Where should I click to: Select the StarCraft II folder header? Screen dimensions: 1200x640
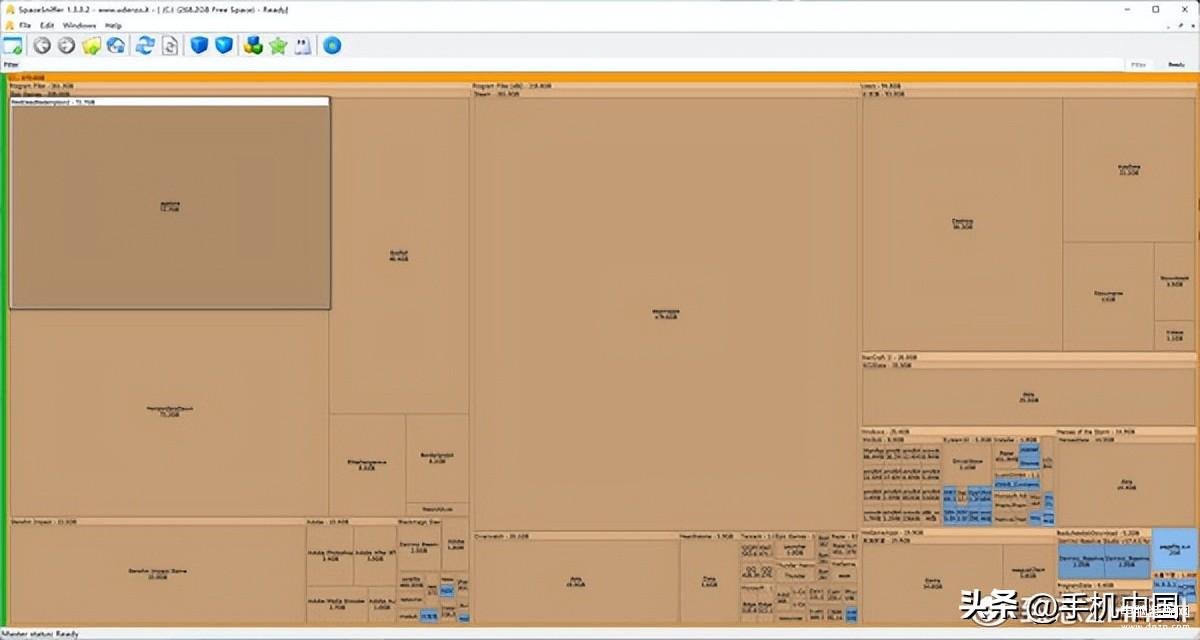1028,357
